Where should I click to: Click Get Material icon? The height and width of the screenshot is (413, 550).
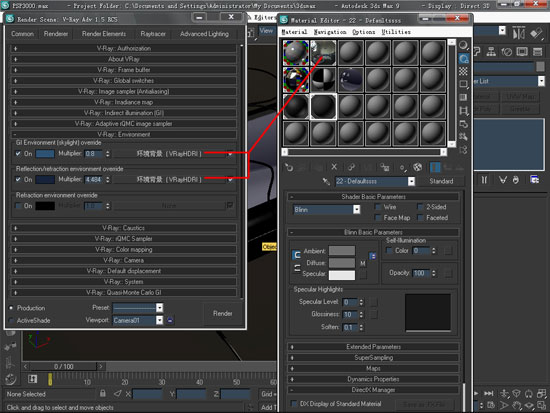point(289,167)
